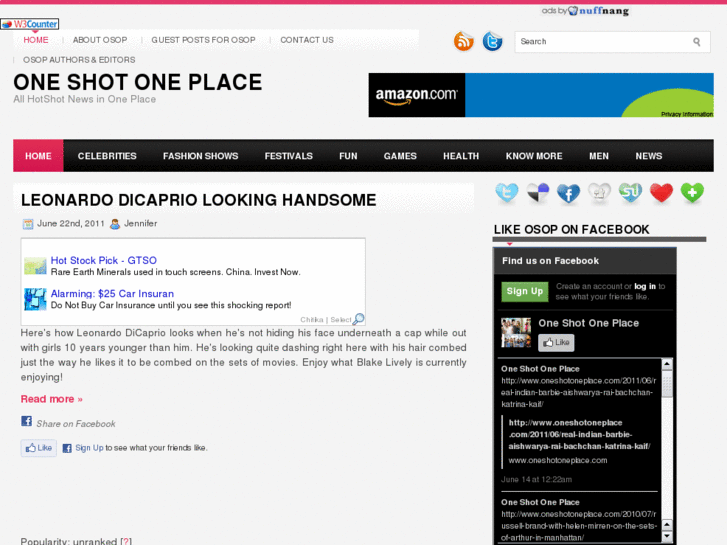Open the FUN category
This screenshot has height=545, width=727.
tap(348, 156)
